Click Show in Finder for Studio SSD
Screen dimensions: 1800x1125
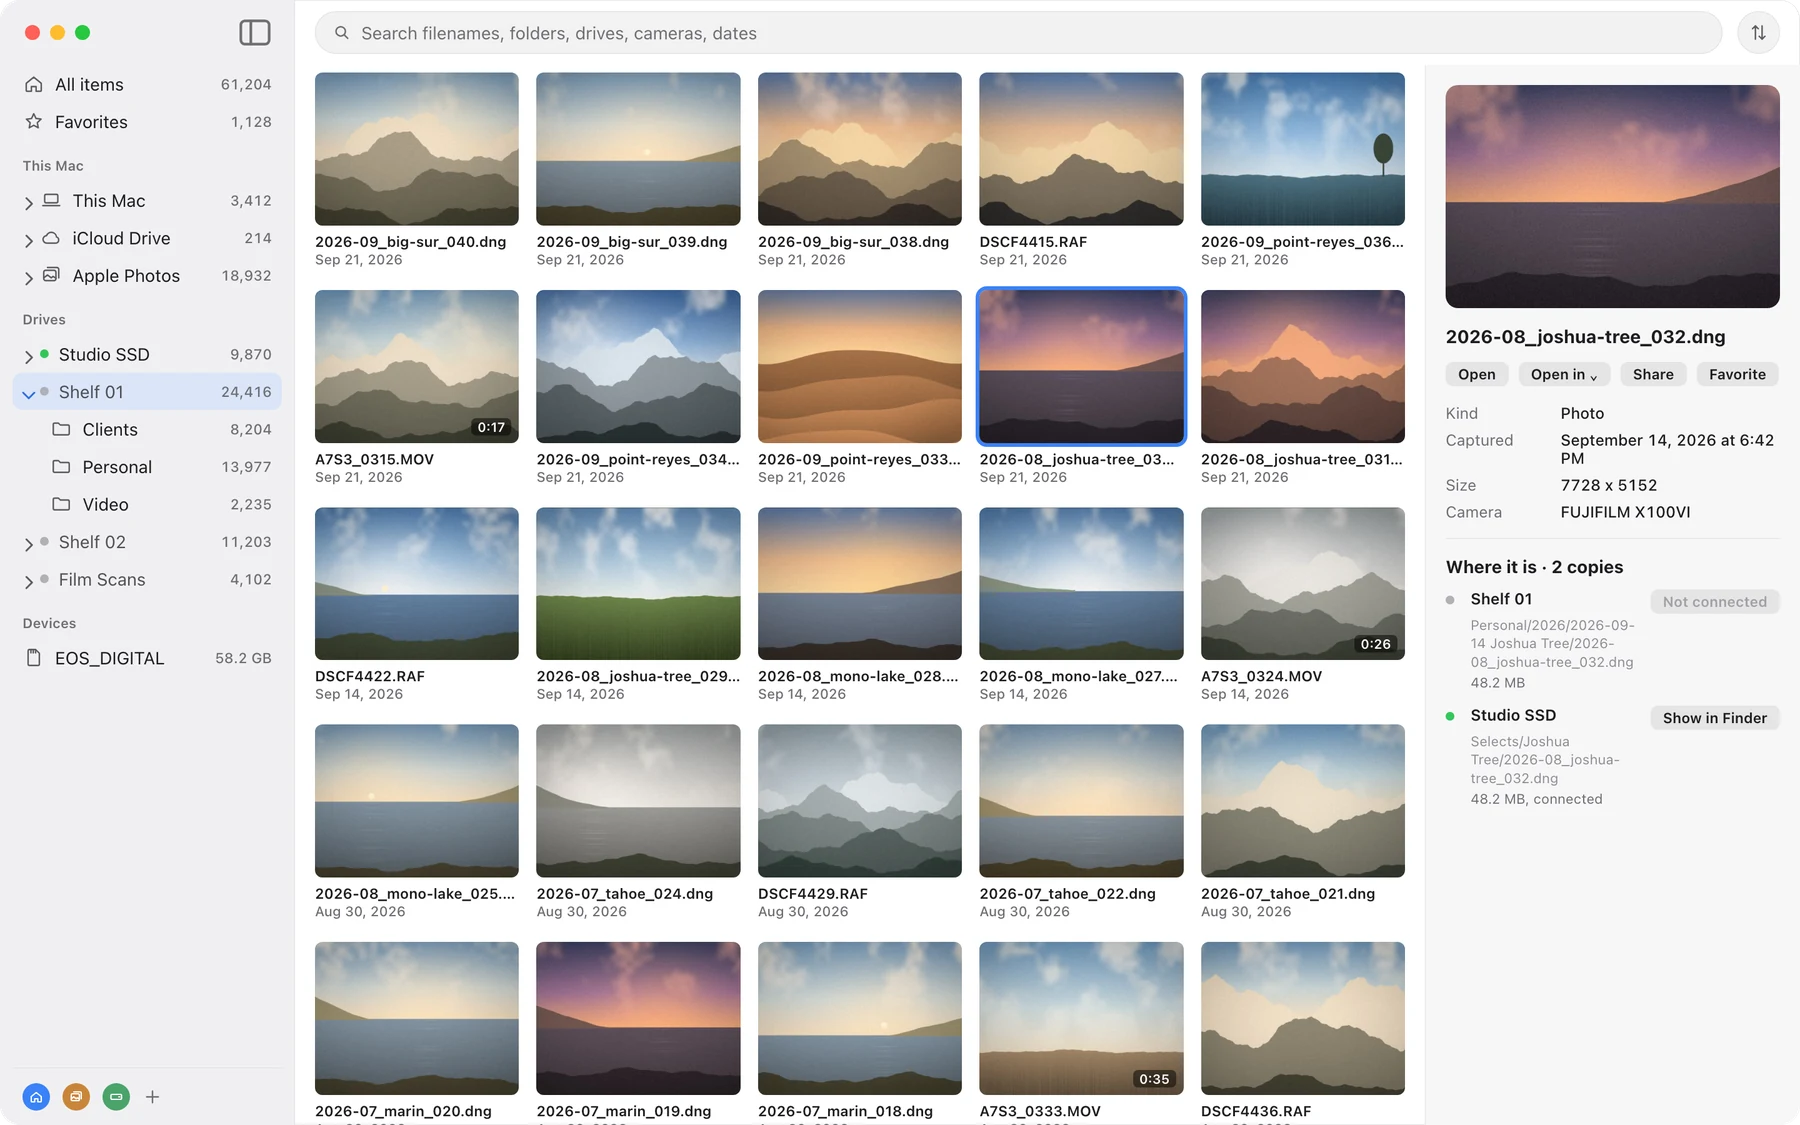pyautogui.click(x=1714, y=717)
